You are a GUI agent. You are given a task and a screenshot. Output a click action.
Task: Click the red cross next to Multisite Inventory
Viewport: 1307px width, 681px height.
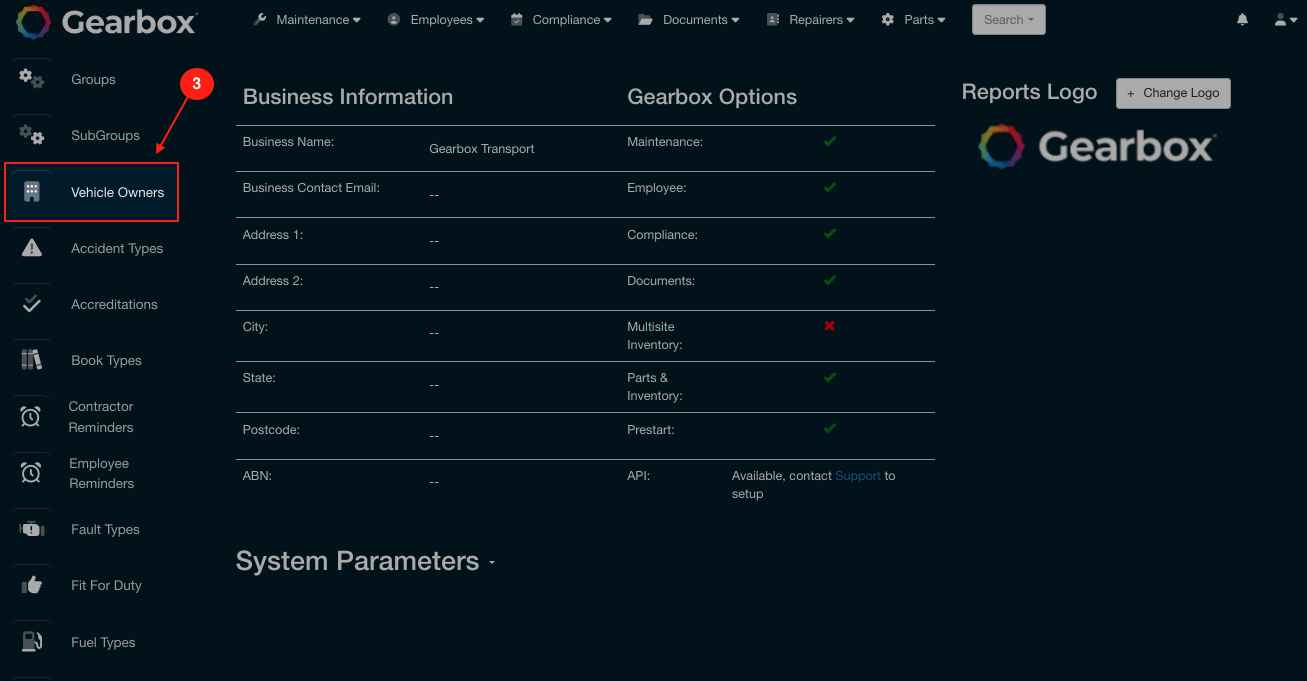click(830, 326)
